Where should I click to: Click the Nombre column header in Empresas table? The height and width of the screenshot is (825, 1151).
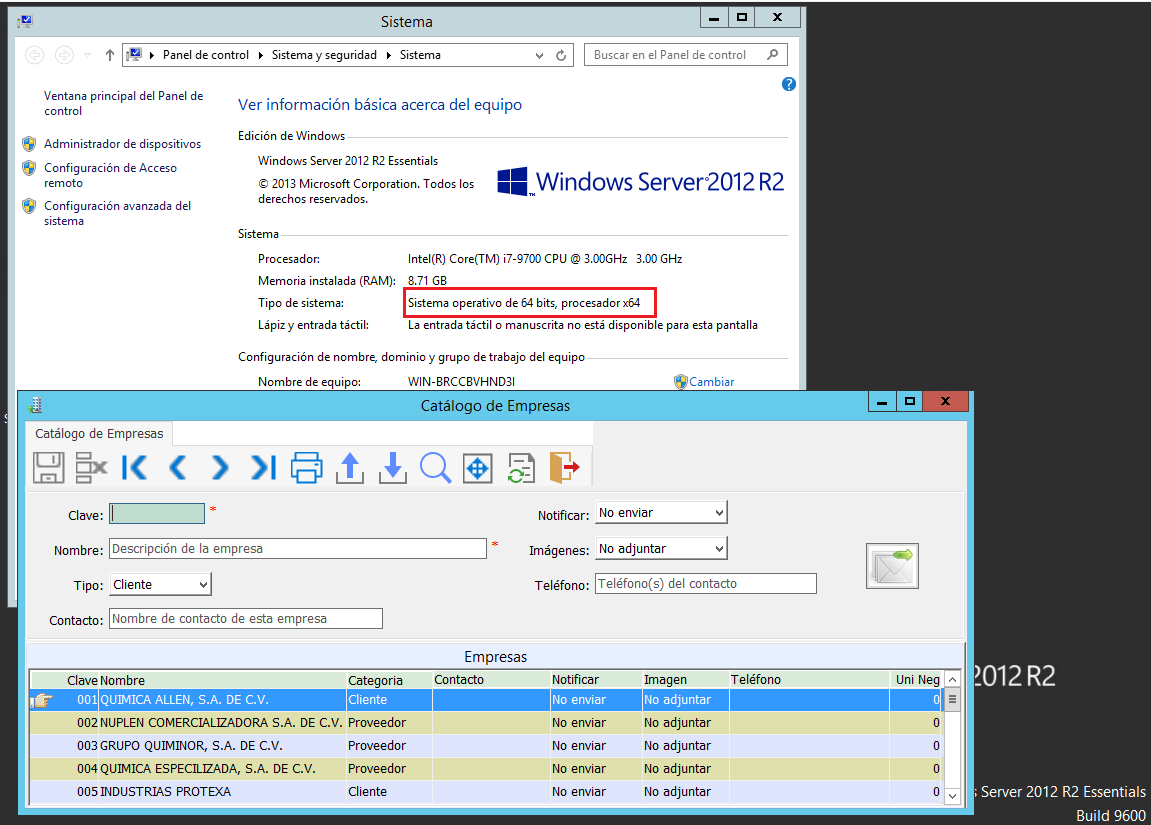pos(222,680)
